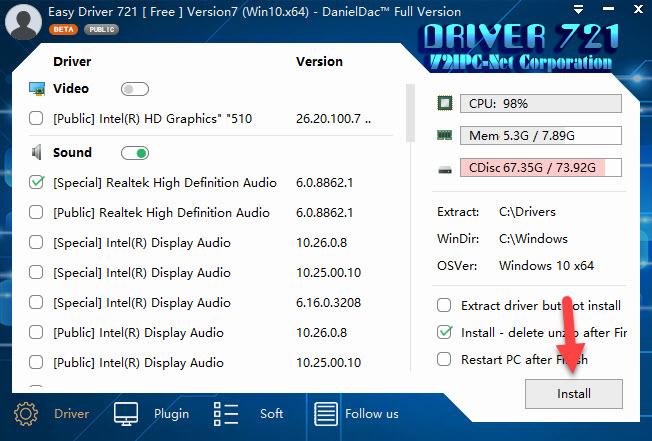The image size is (652, 441).
Task: Check Public Intel Display Audio 10.25.00.10
Action: click(x=36, y=362)
